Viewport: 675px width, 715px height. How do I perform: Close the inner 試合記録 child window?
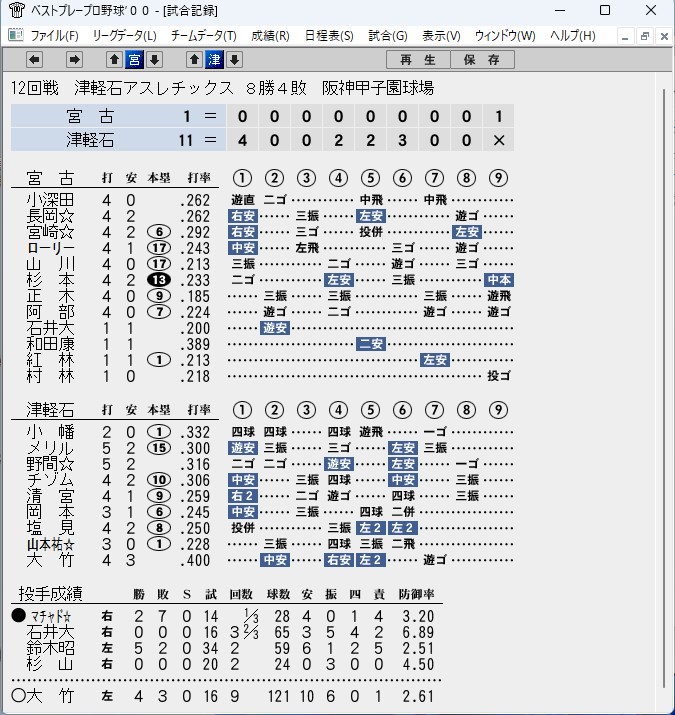pos(664,36)
